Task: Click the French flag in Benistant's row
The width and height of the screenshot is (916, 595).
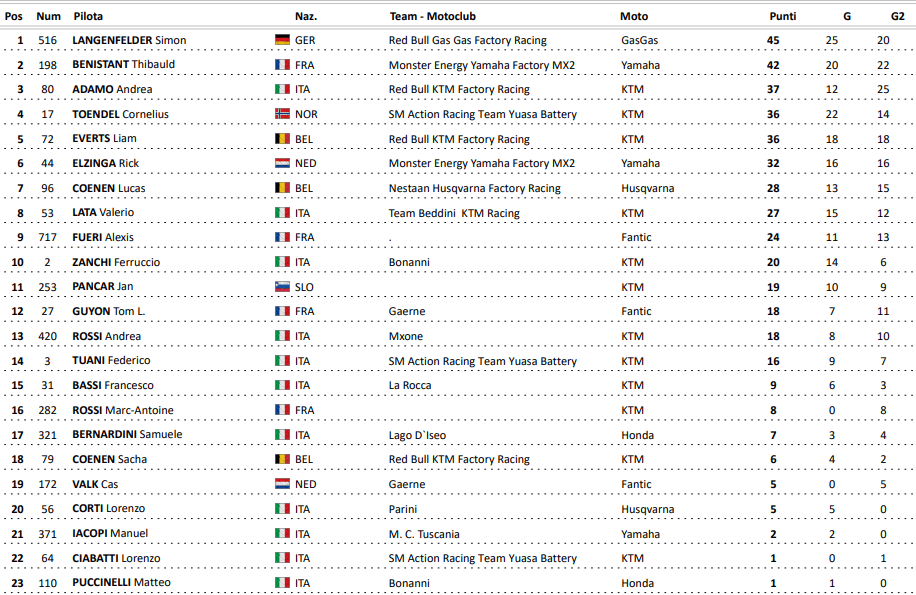Action: coord(282,65)
